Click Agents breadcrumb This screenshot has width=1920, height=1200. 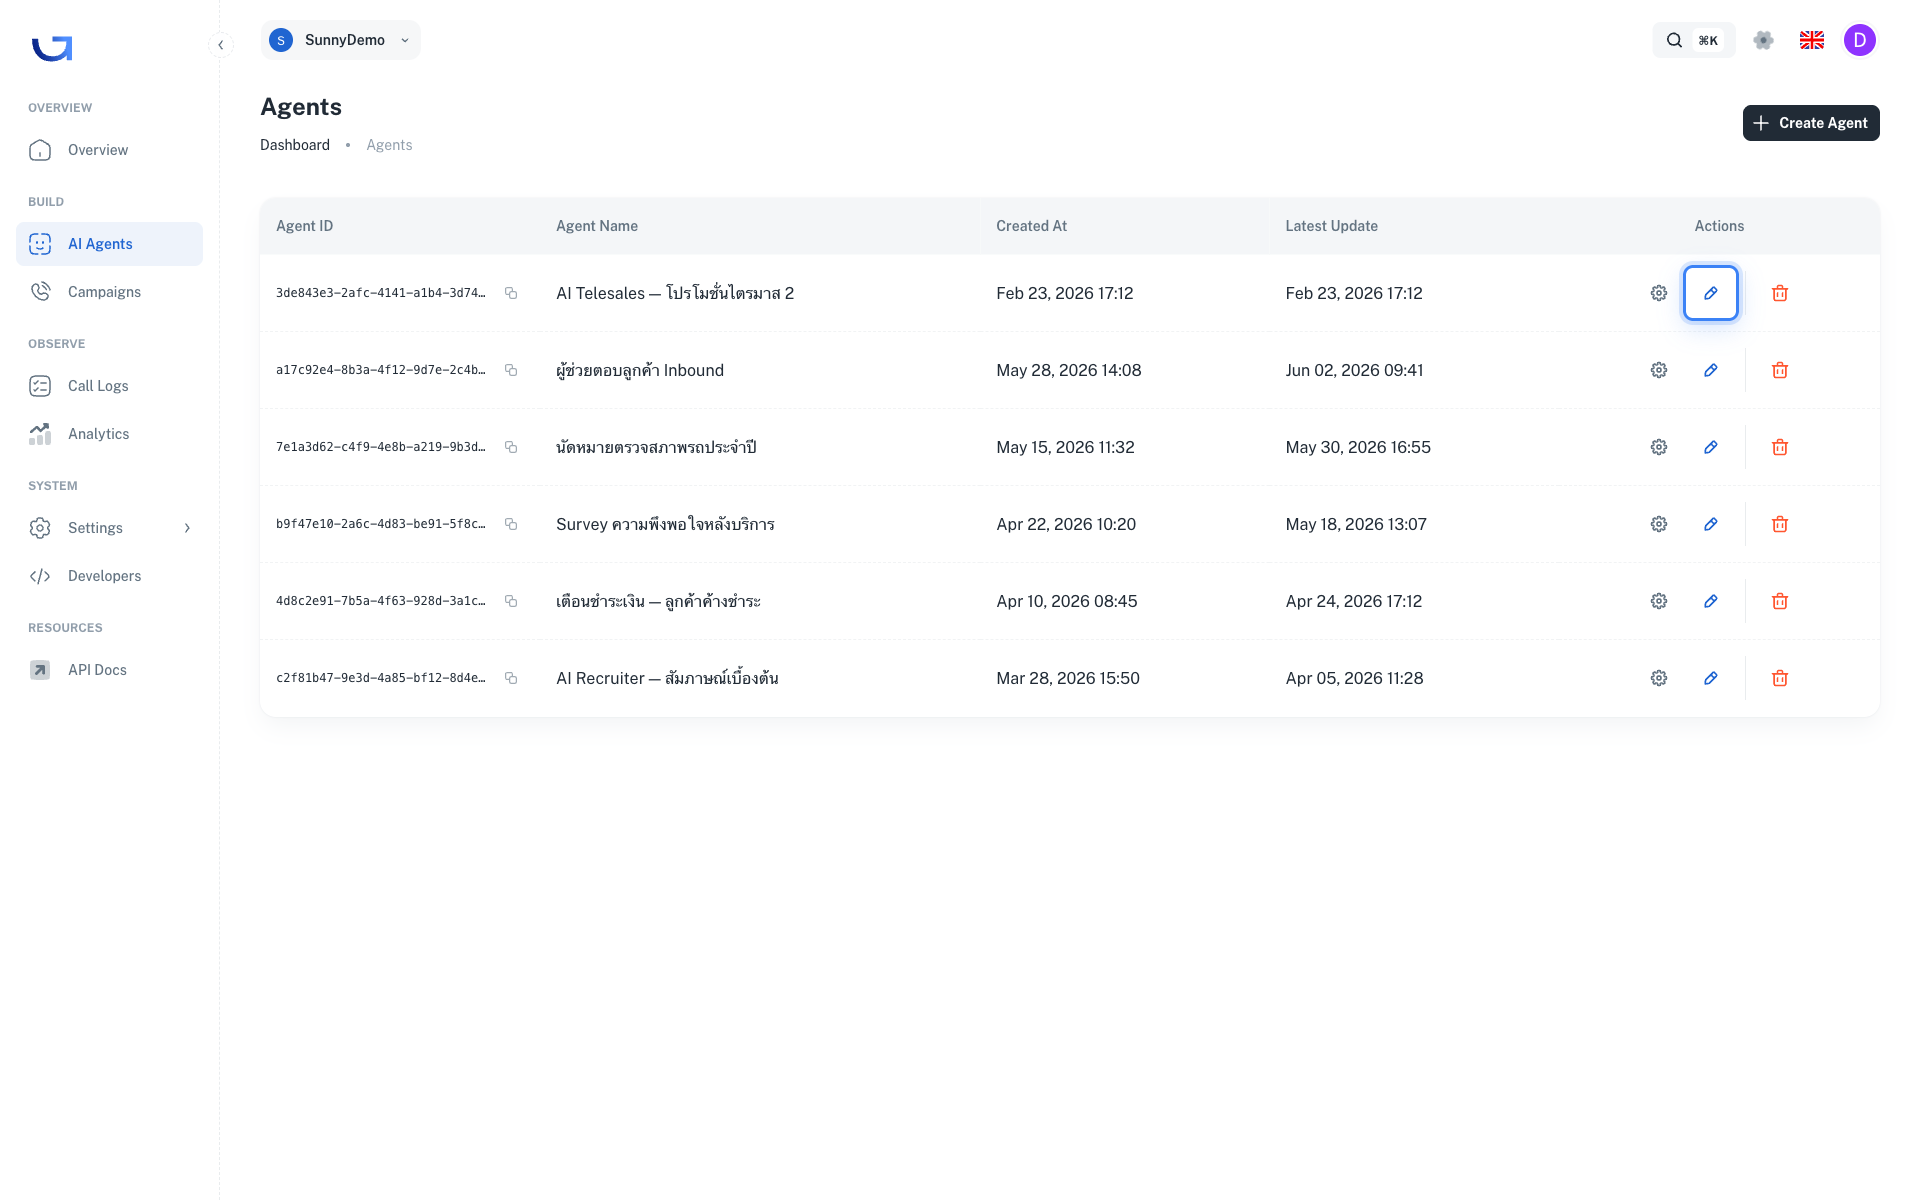pos(389,145)
